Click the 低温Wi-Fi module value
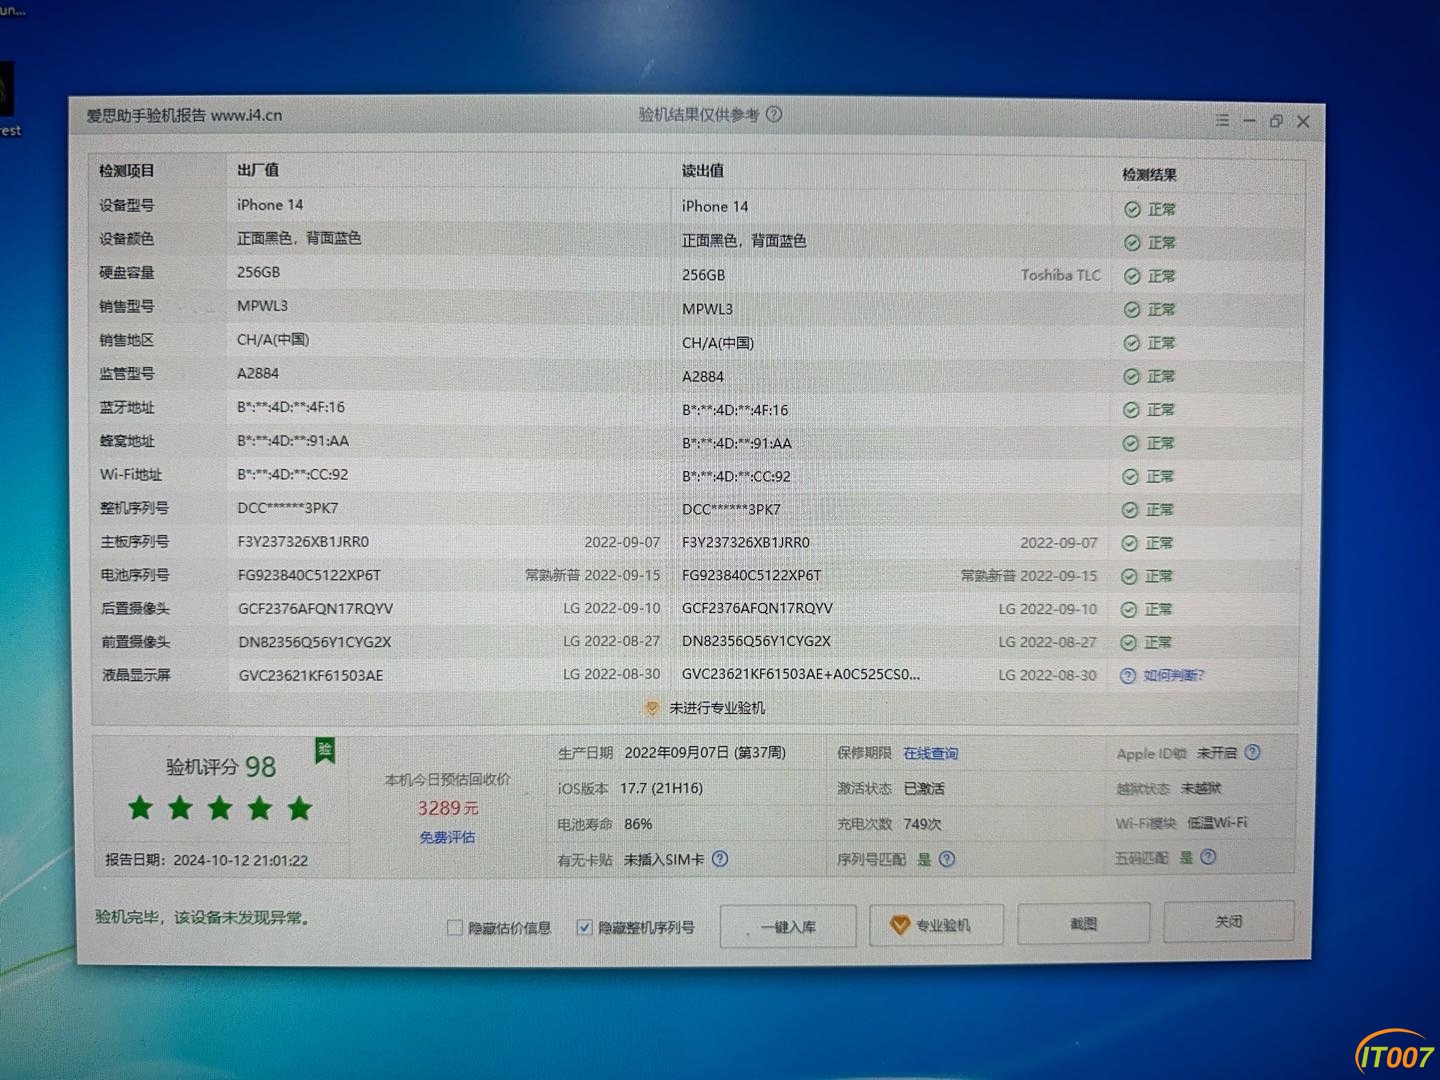 coord(1217,822)
